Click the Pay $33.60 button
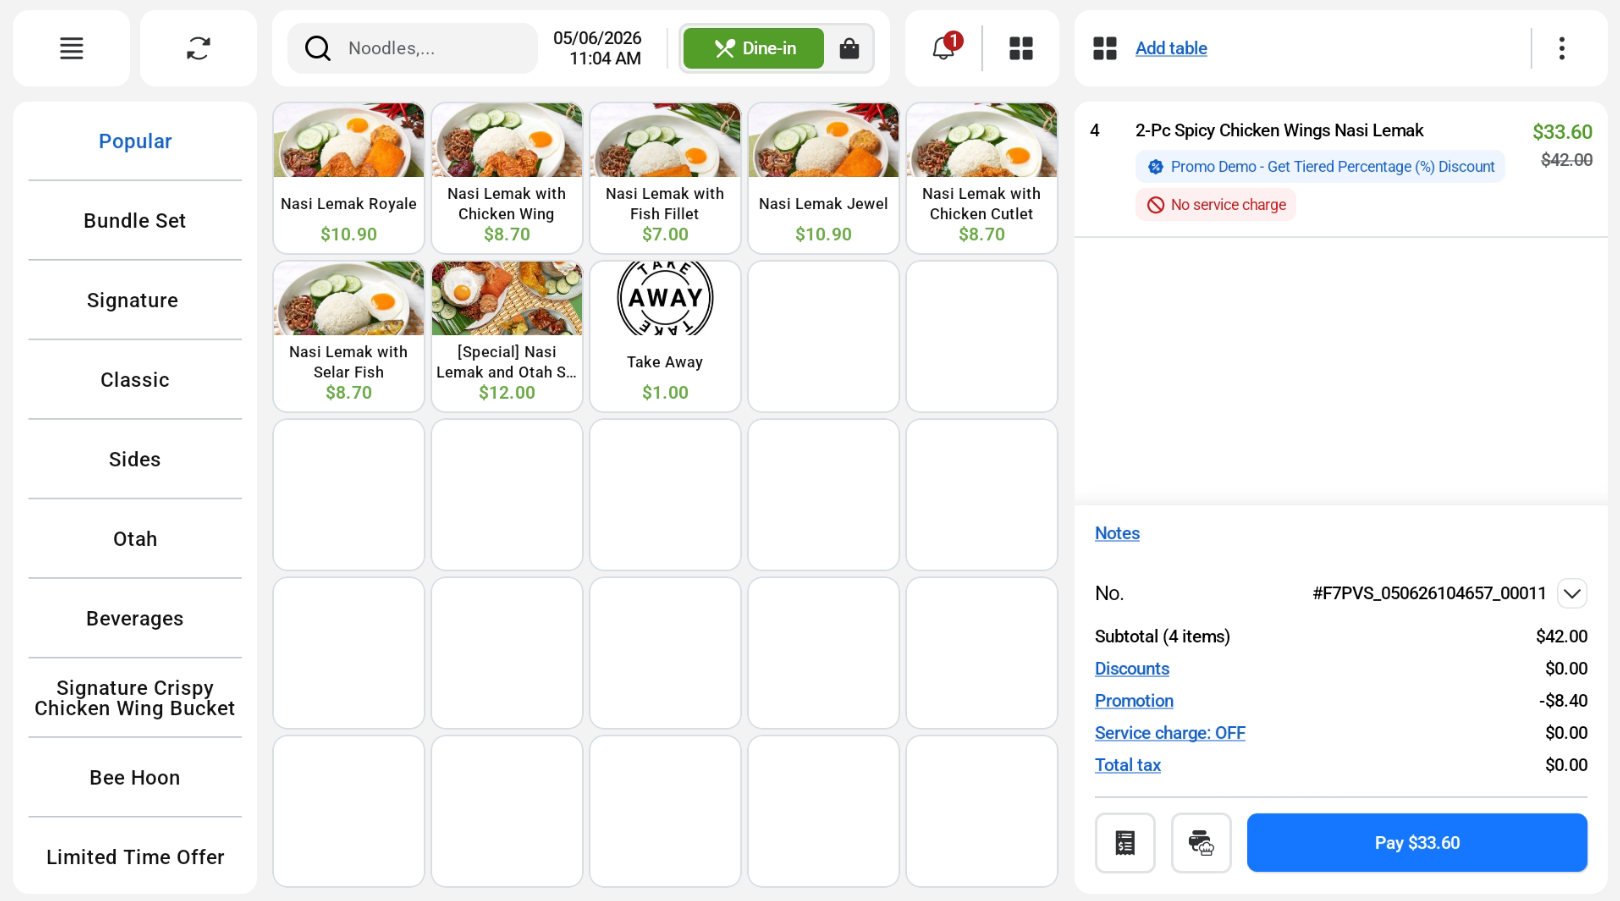1620x901 pixels. [x=1417, y=843]
